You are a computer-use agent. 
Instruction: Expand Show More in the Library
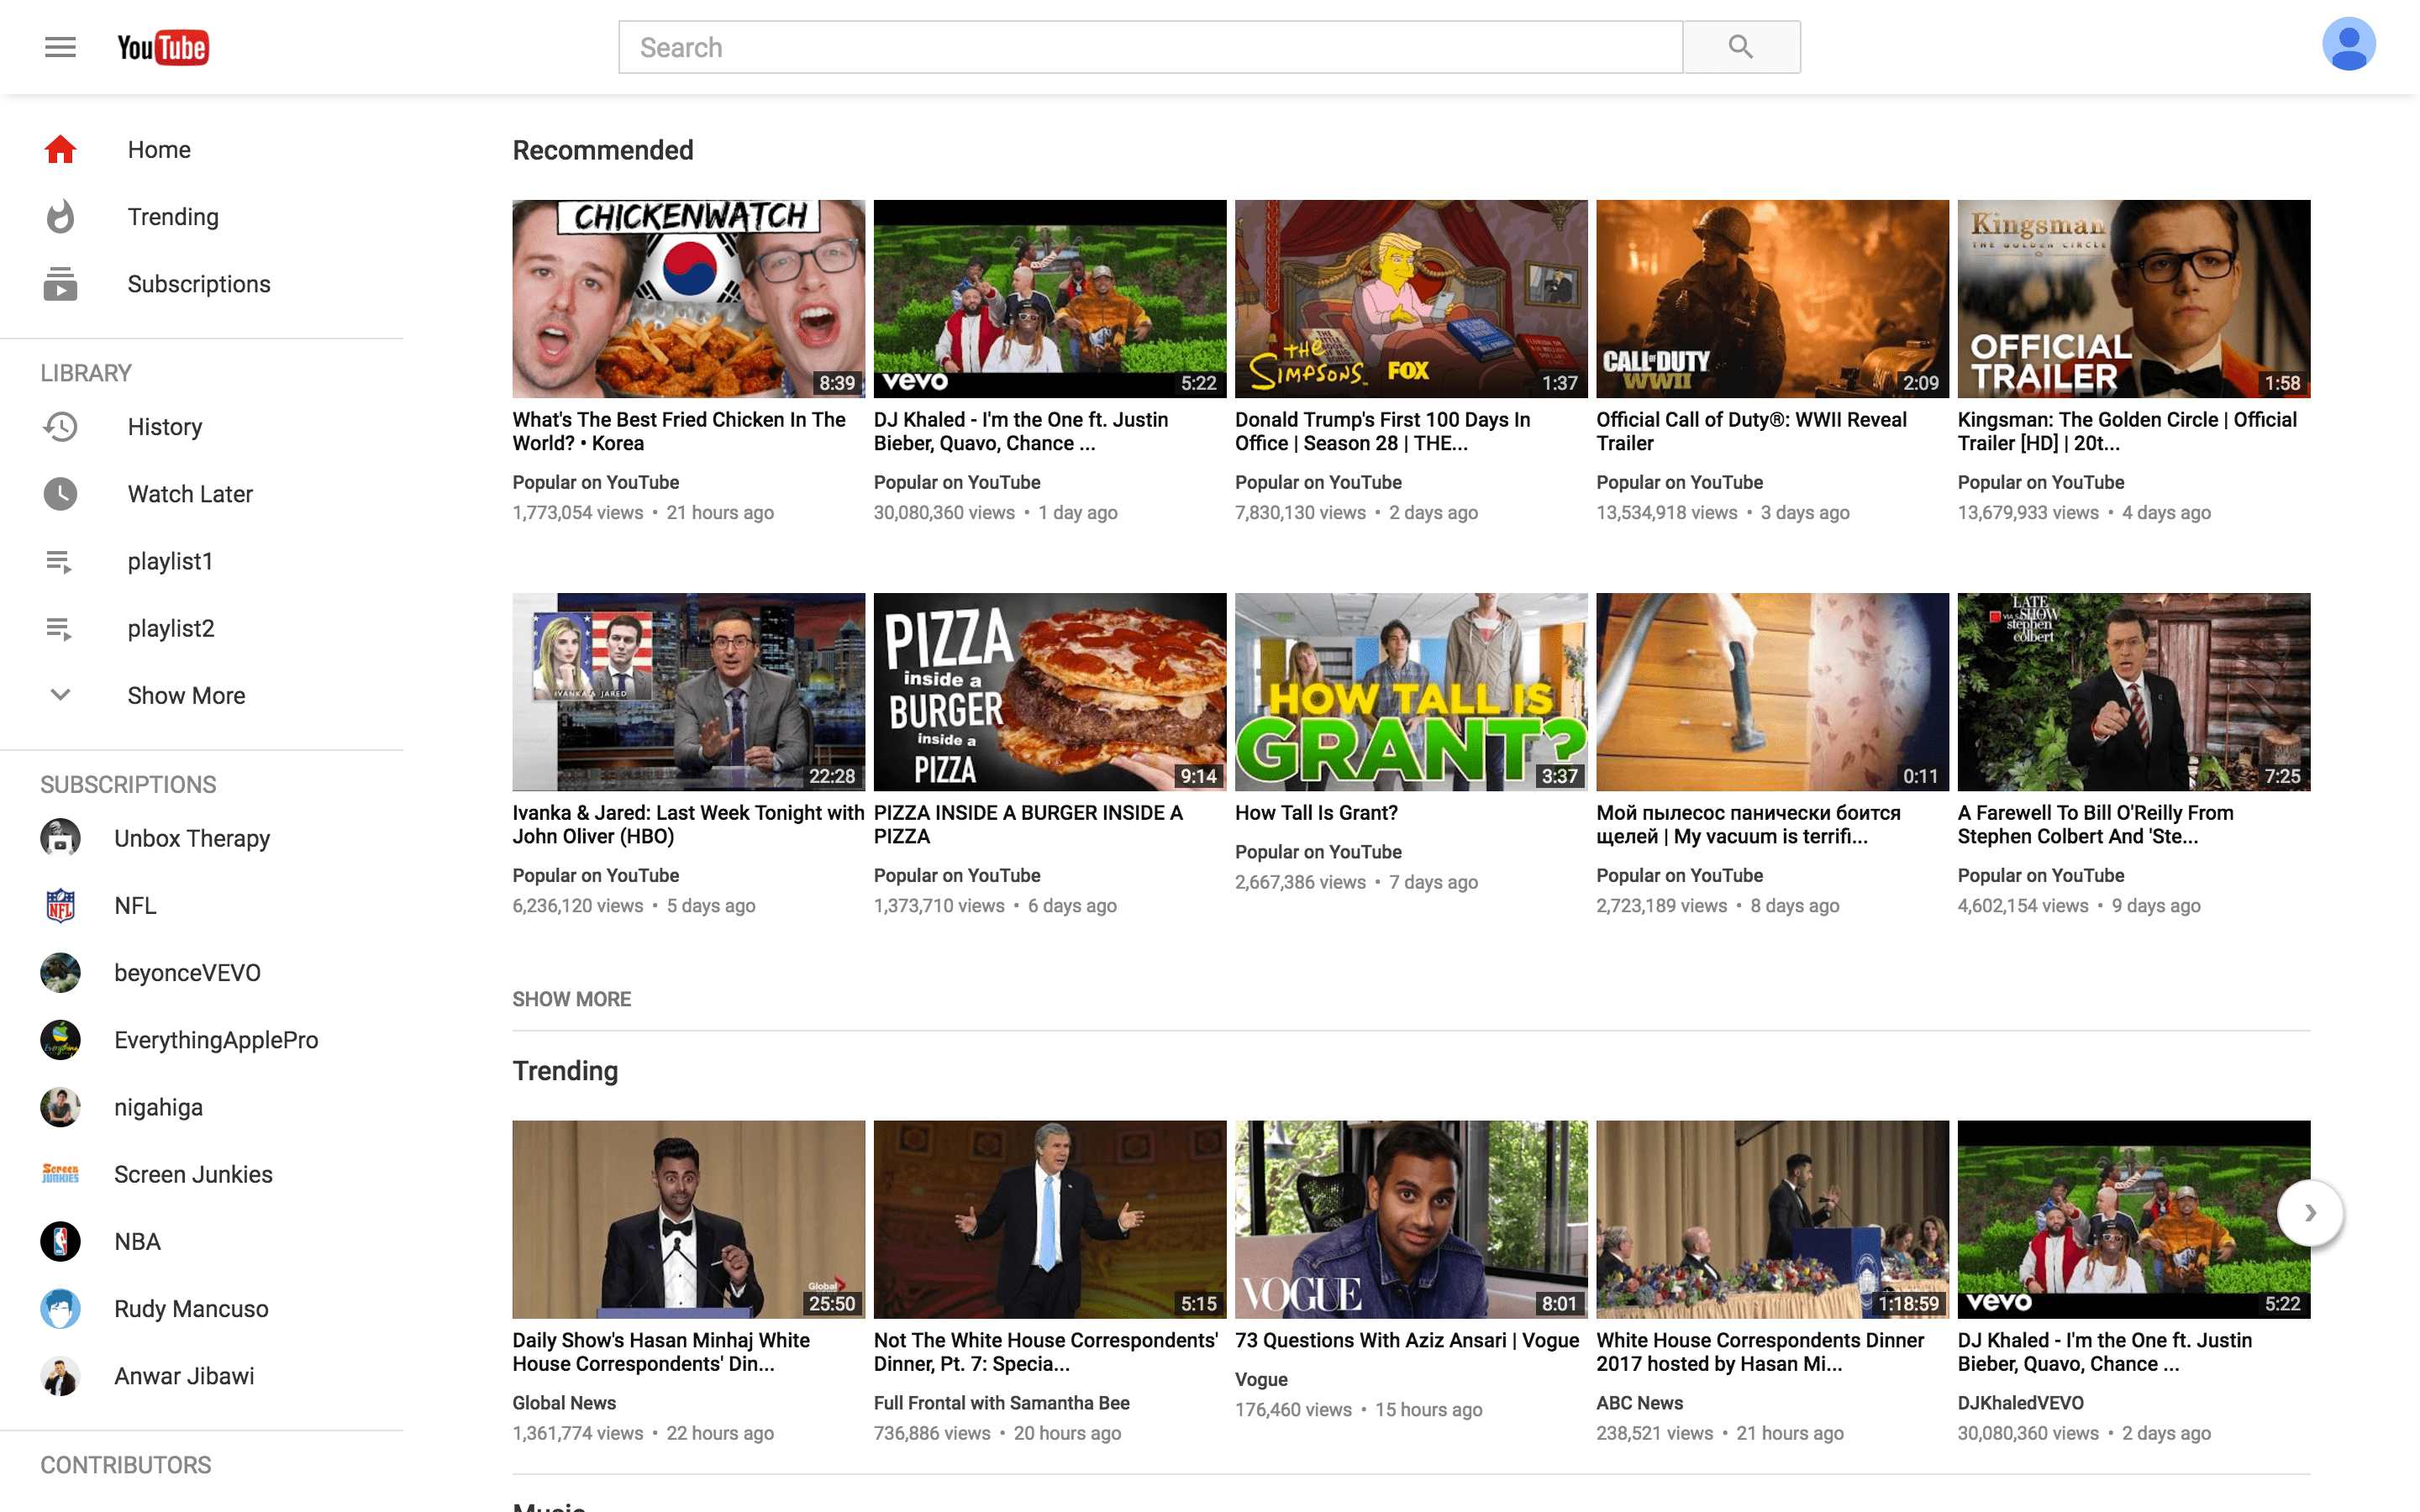pyautogui.click(x=186, y=696)
